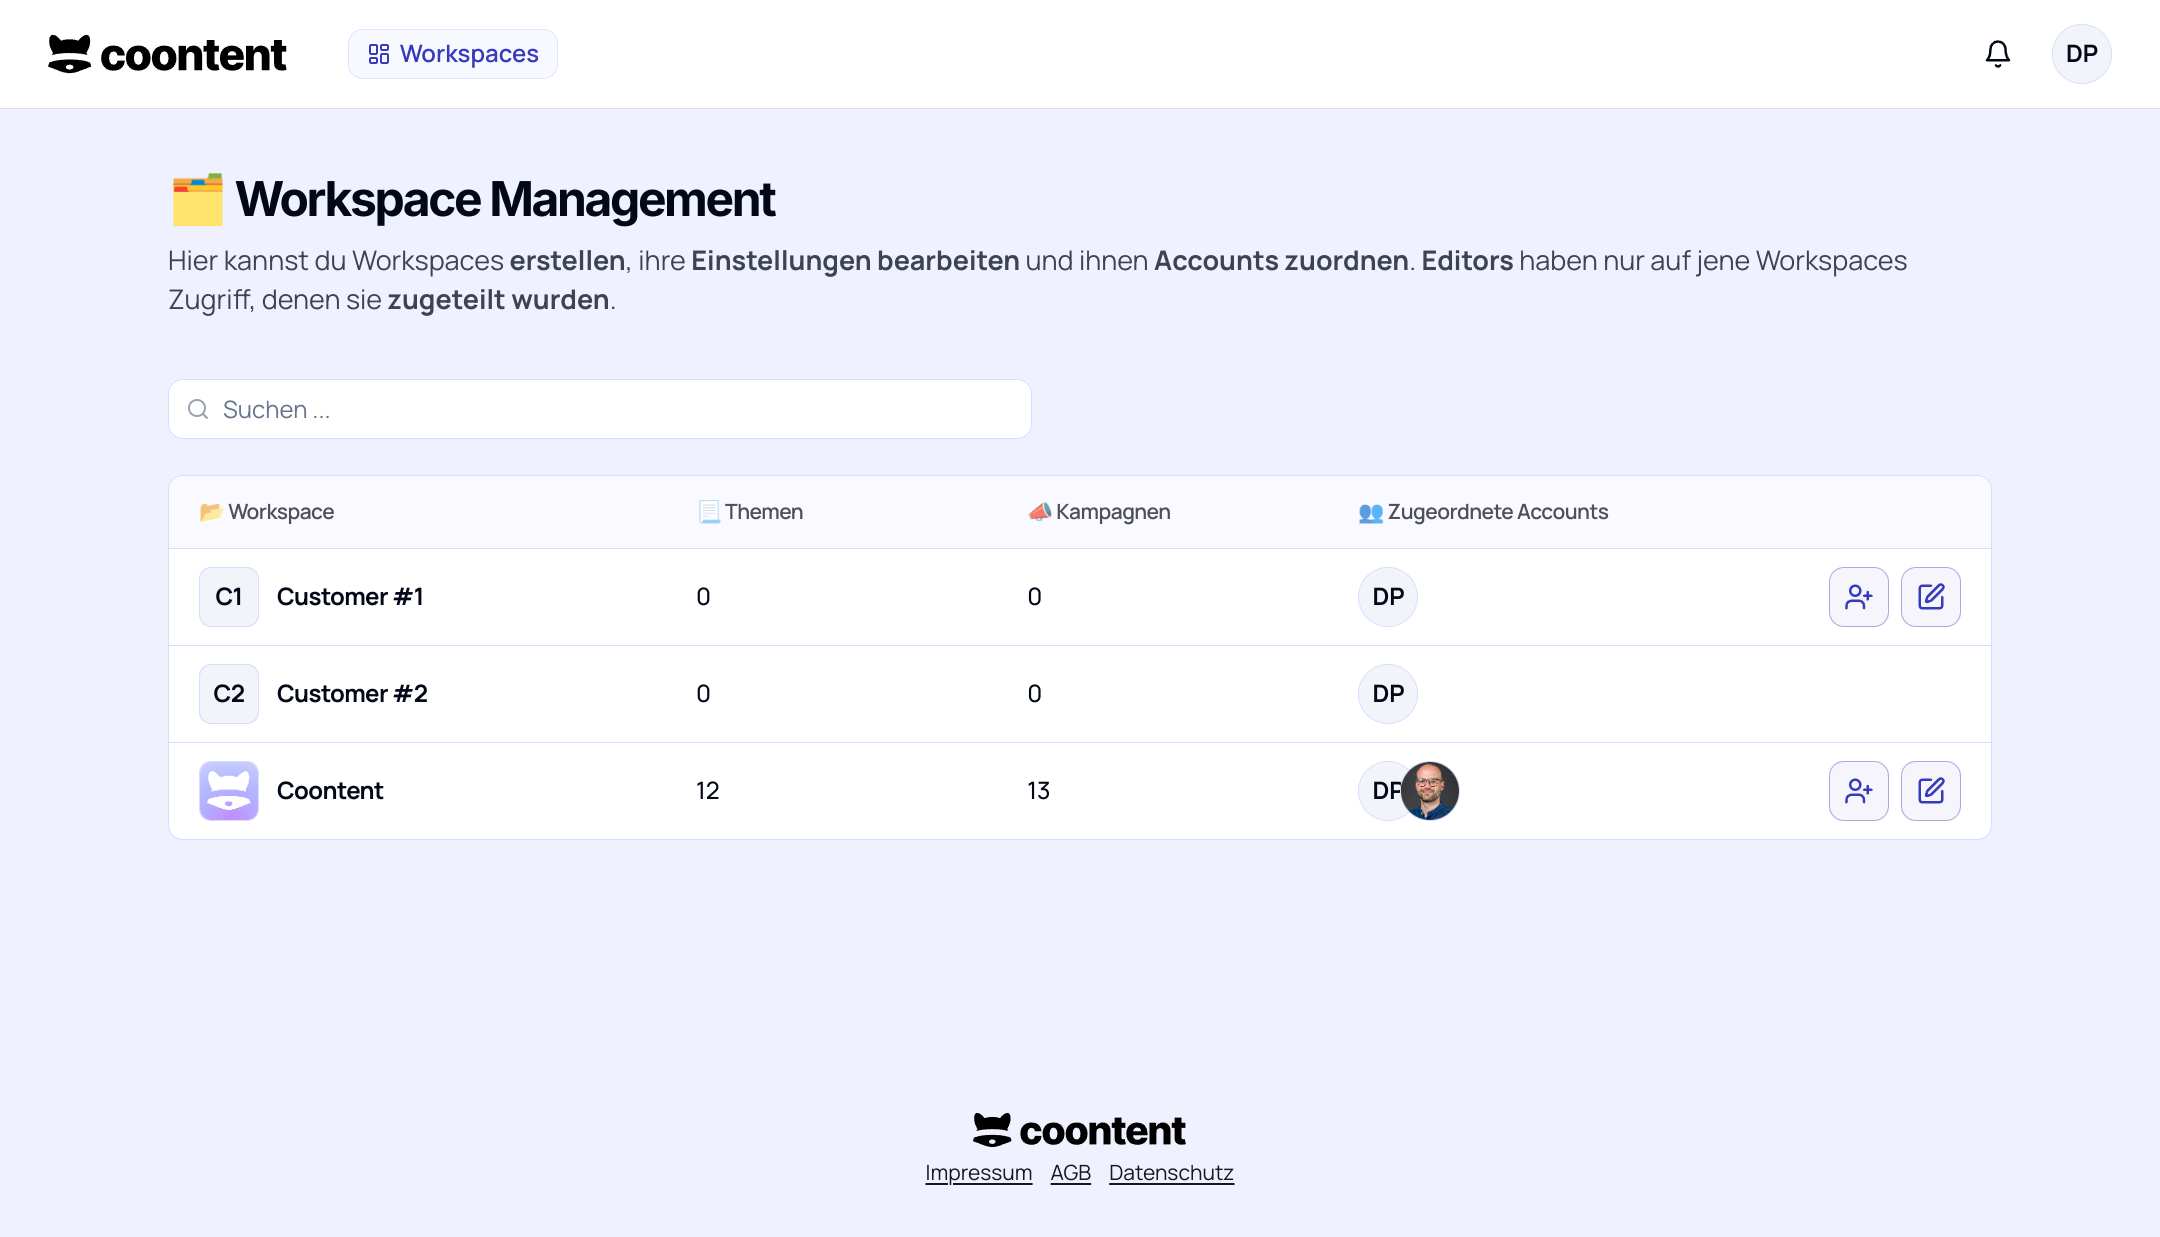
Task: Click the Kampagnen count 13
Action: [1039, 791]
